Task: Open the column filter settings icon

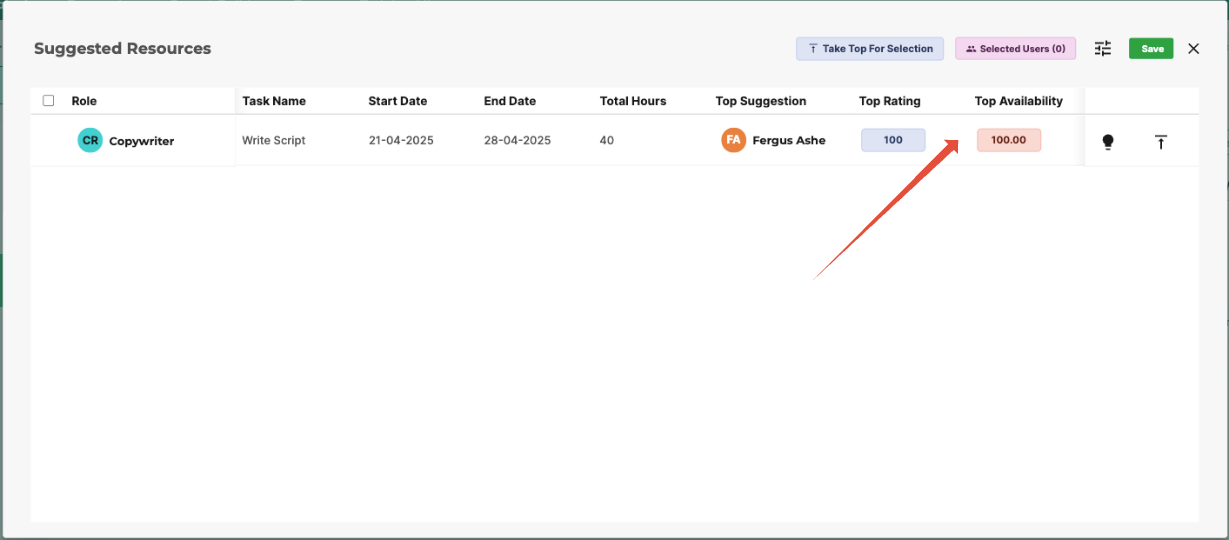Action: (x=1103, y=48)
